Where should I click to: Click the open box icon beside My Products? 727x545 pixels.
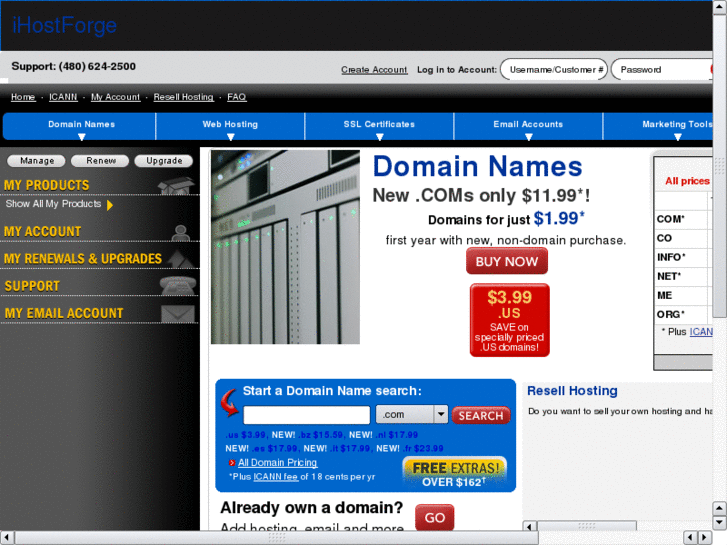pyautogui.click(x=176, y=185)
